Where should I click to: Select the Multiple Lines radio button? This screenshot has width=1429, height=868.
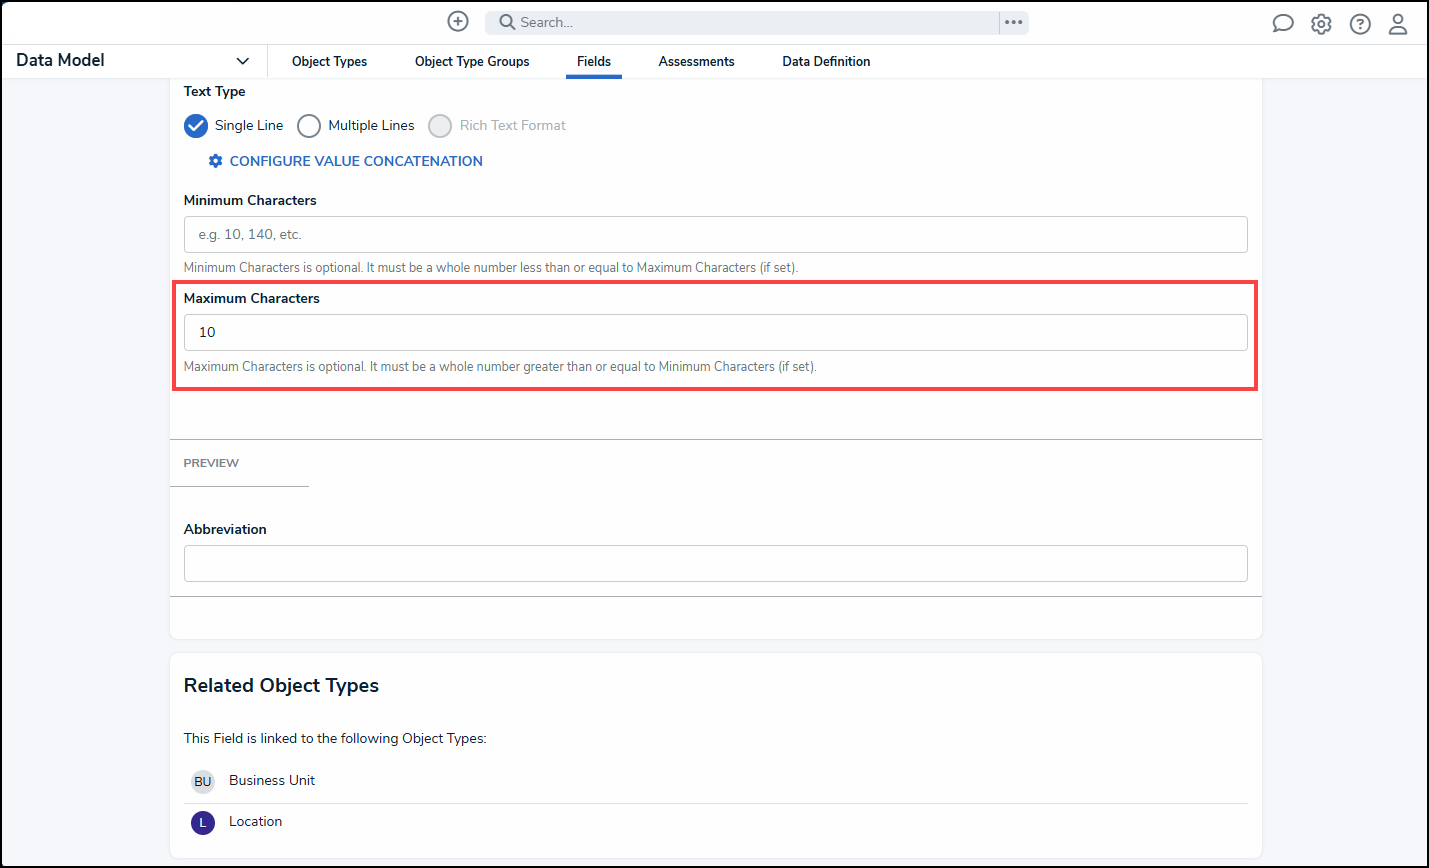pyautogui.click(x=309, y=126)
